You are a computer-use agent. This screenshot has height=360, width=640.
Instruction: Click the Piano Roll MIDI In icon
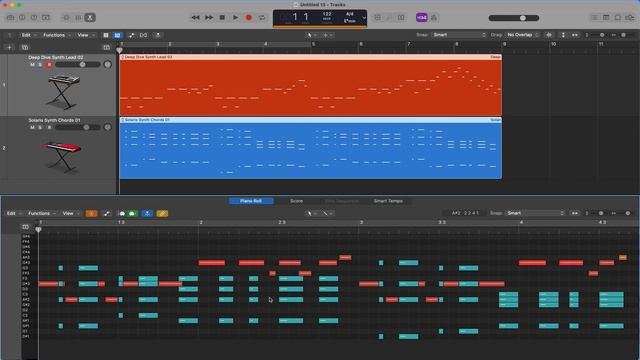point(122,213)
